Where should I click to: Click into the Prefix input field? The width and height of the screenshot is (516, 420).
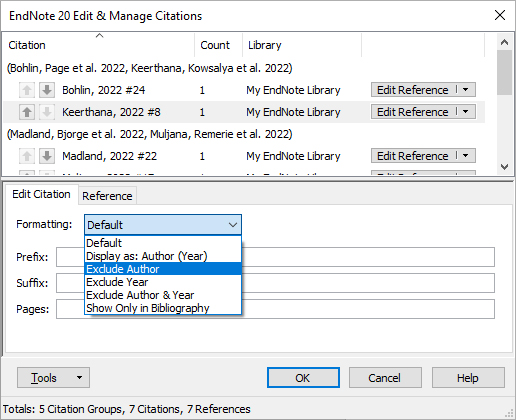coord(275,257)
